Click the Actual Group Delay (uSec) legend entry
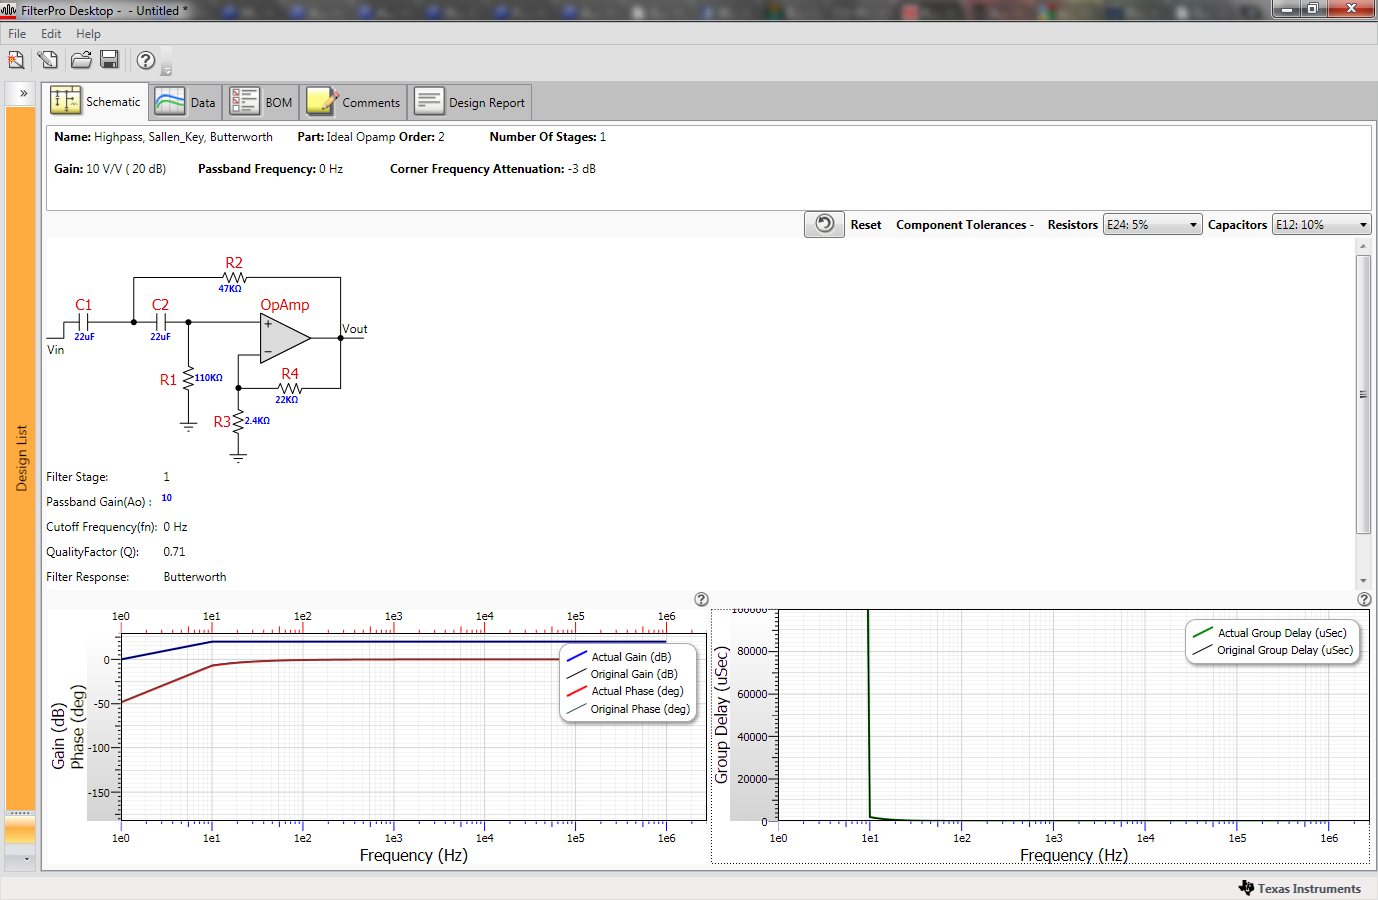The height and width of the screenshot is (900, 1378). pos(1270,633)
